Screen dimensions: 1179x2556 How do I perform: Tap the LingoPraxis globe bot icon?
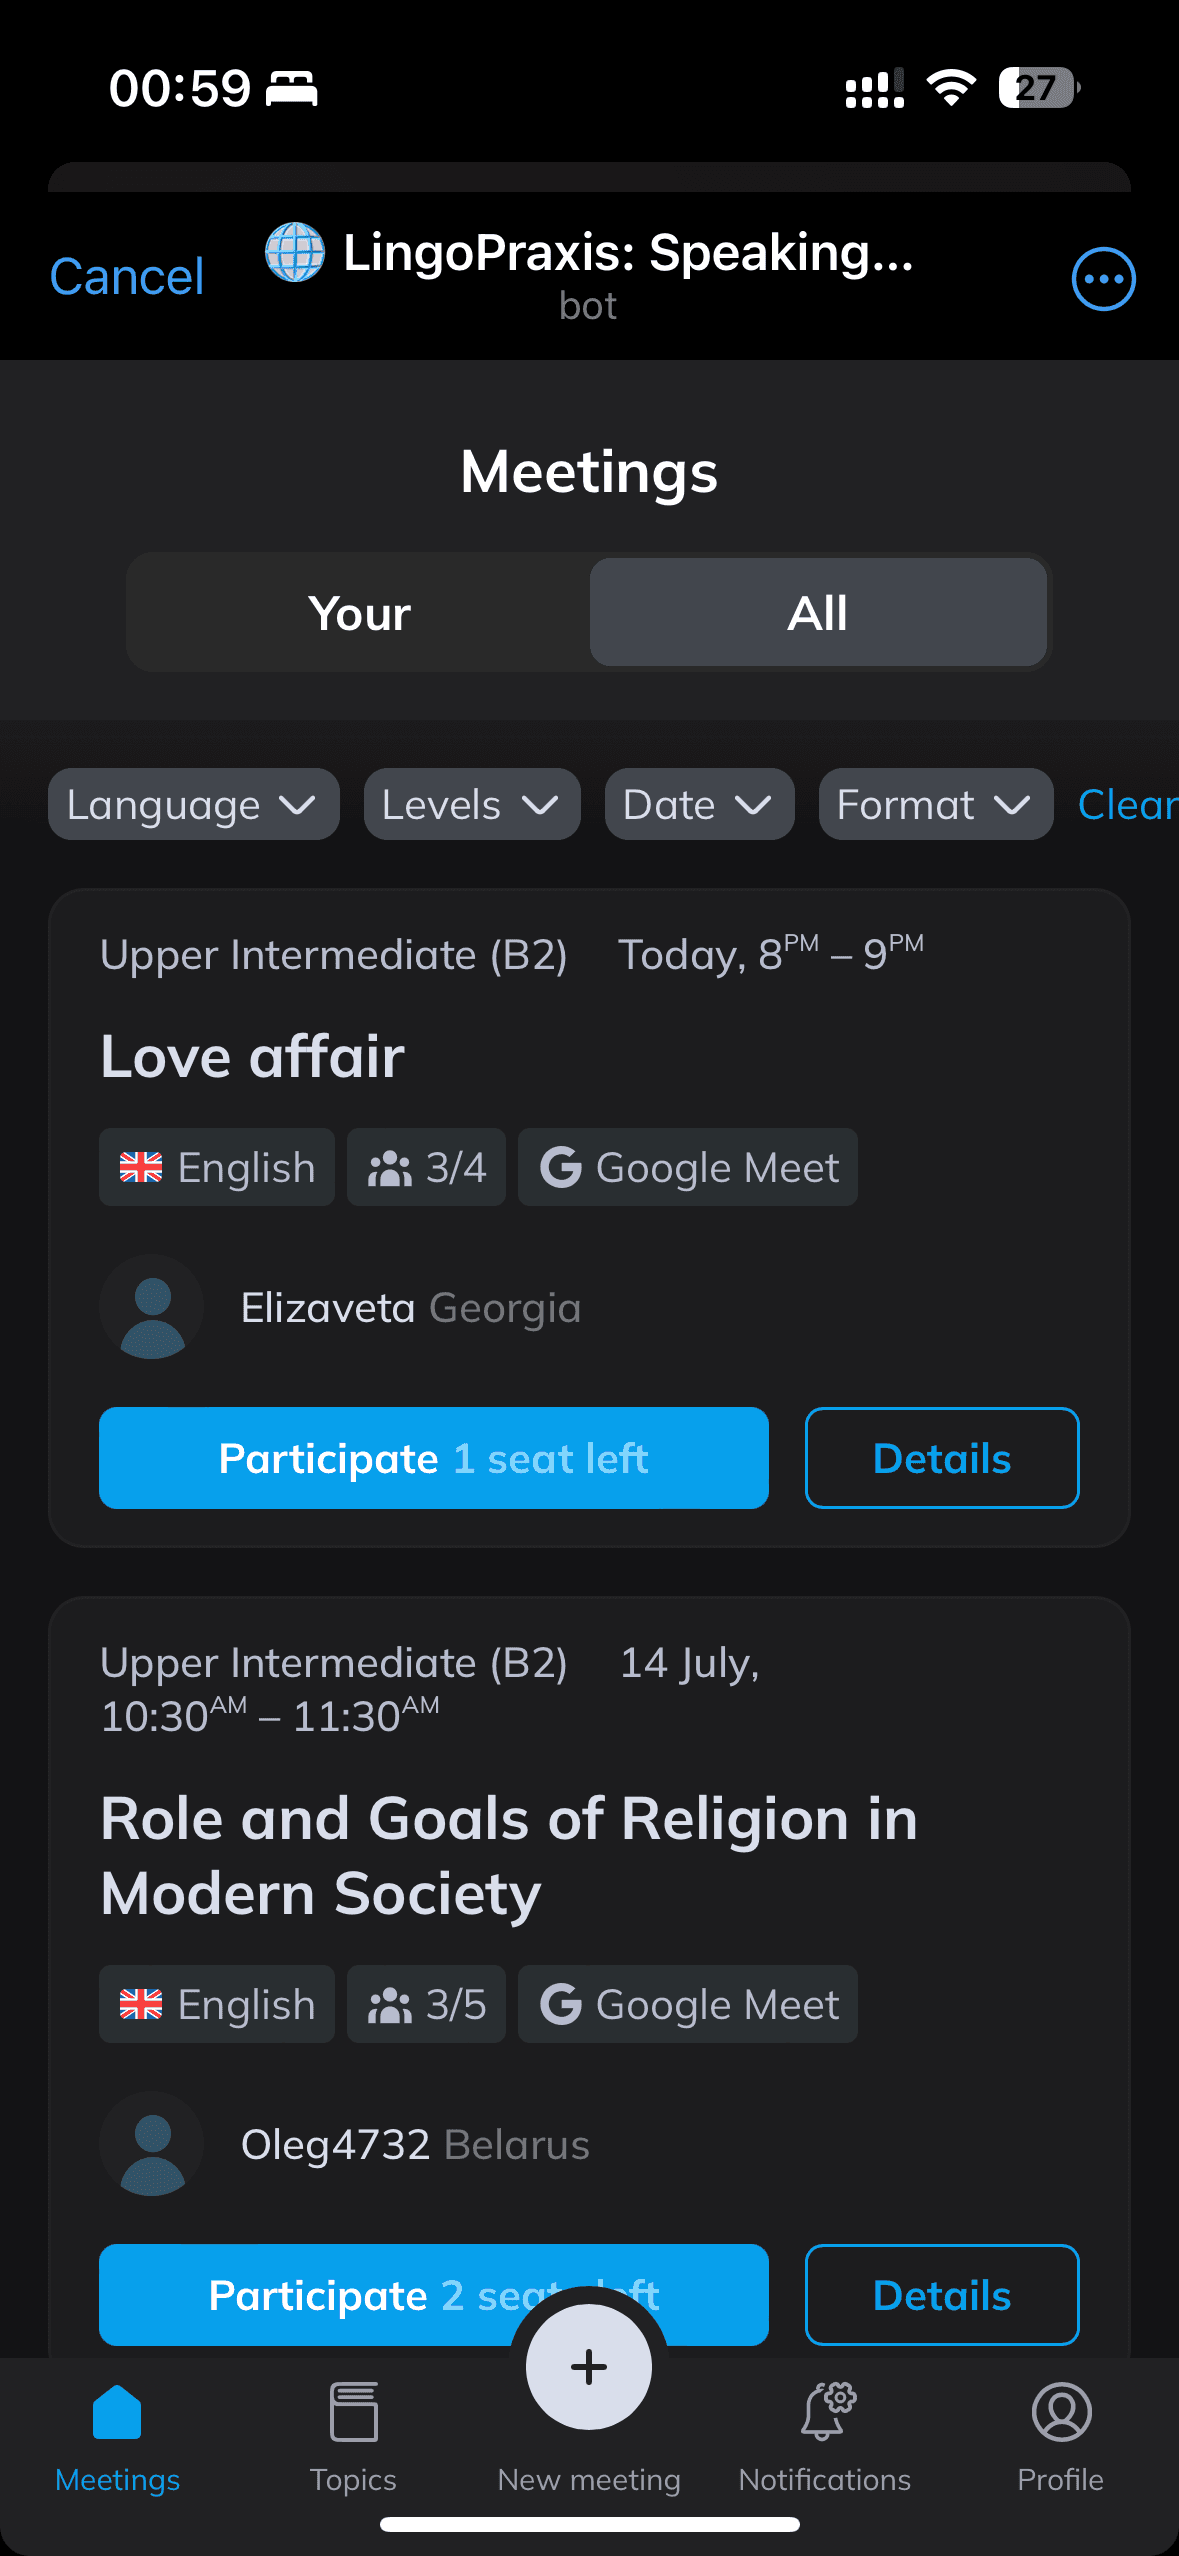tap(295, 252)
